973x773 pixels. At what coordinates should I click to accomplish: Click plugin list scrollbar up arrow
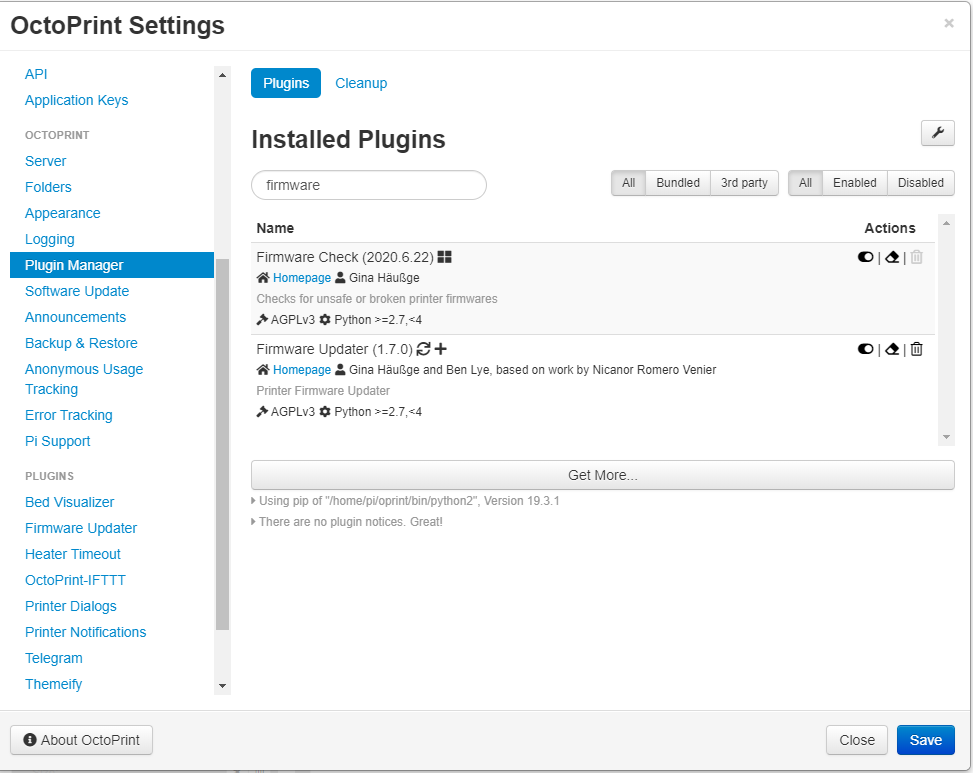coord(946,223)
